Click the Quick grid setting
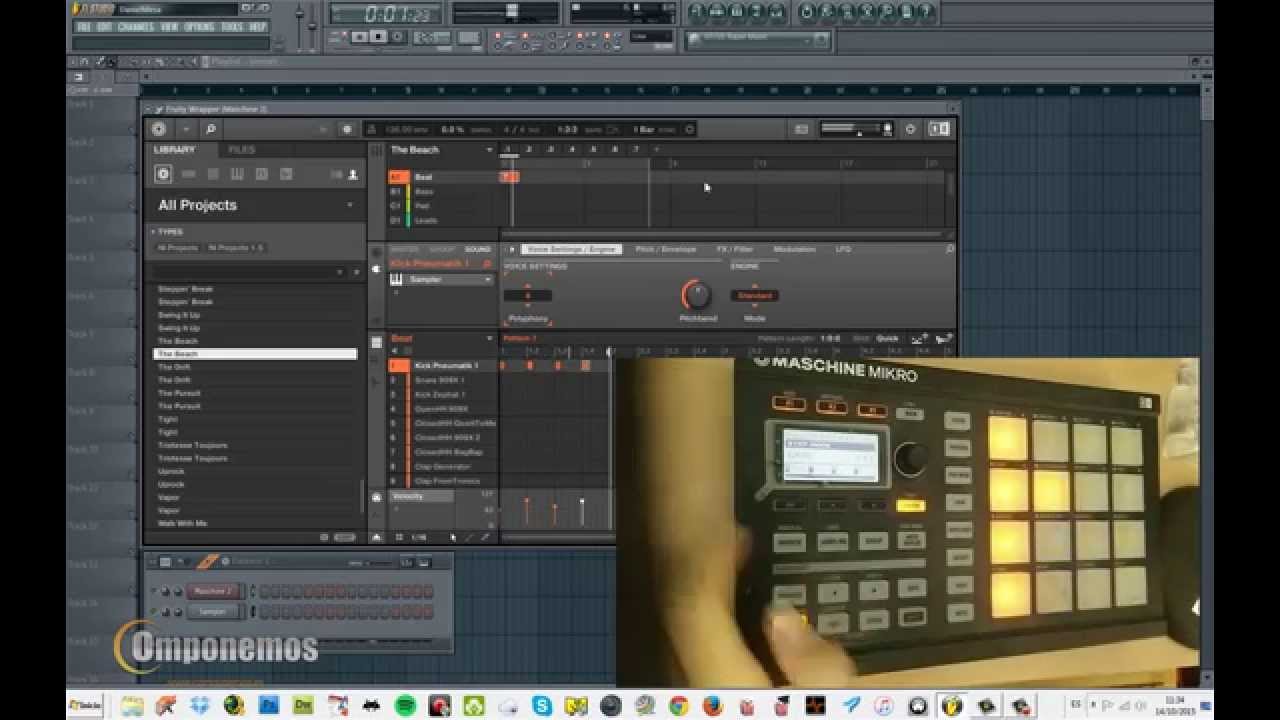This screenshot has height=720, width=1280. tap(887, 338)
